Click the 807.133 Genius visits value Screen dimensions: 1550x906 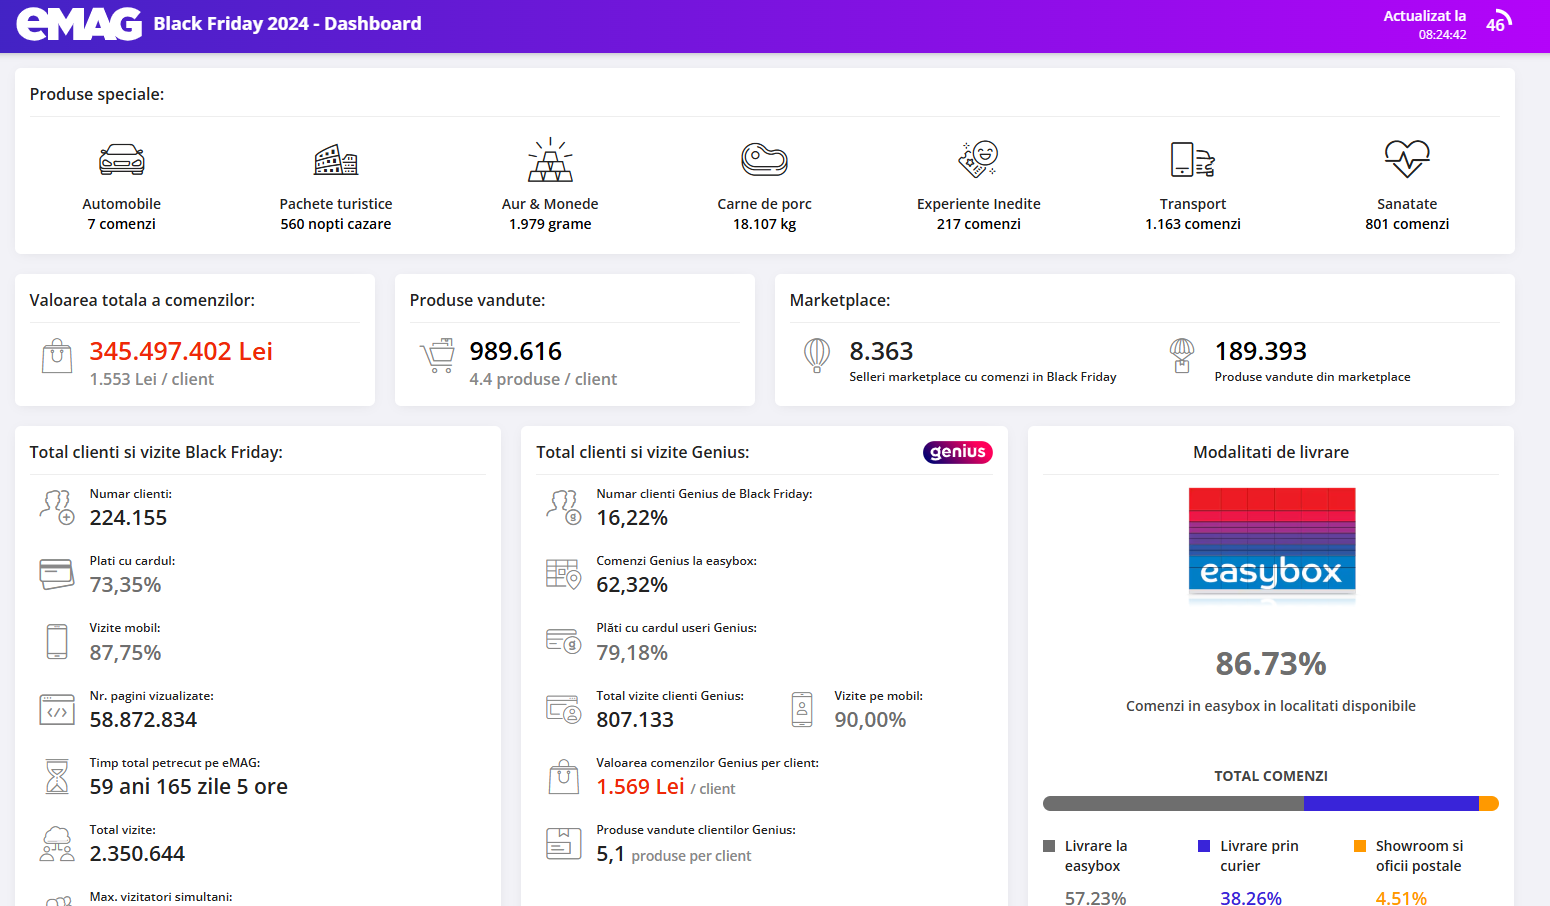(635, 720)
